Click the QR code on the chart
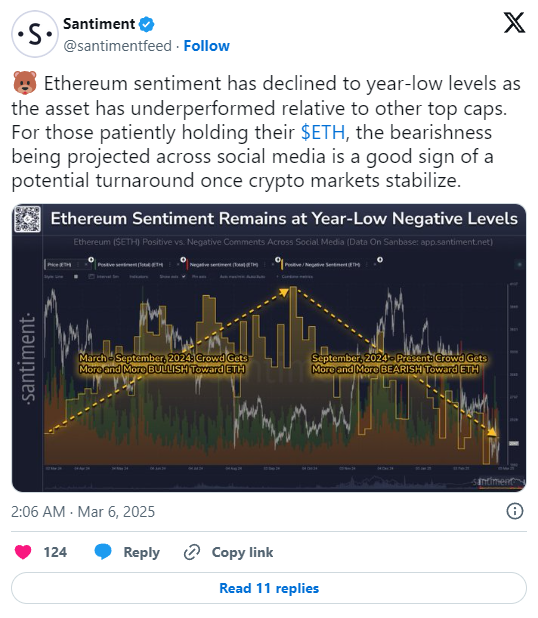 (27, 219)
